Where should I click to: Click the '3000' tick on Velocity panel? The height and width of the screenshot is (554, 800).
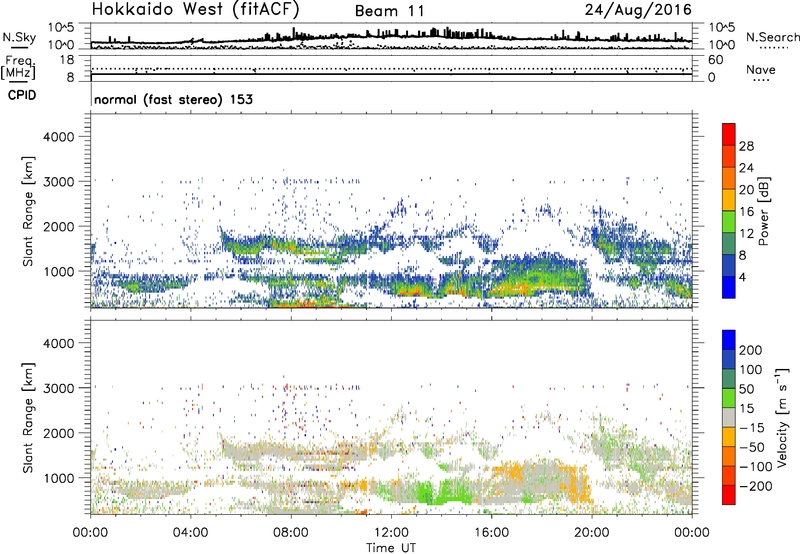[58, 388]
